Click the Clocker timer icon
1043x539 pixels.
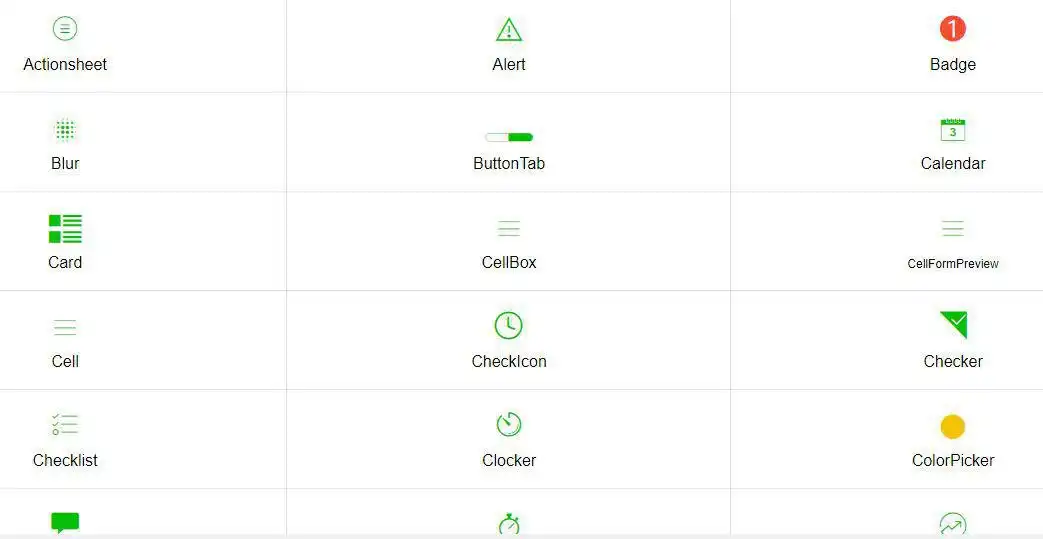[509, 425]
